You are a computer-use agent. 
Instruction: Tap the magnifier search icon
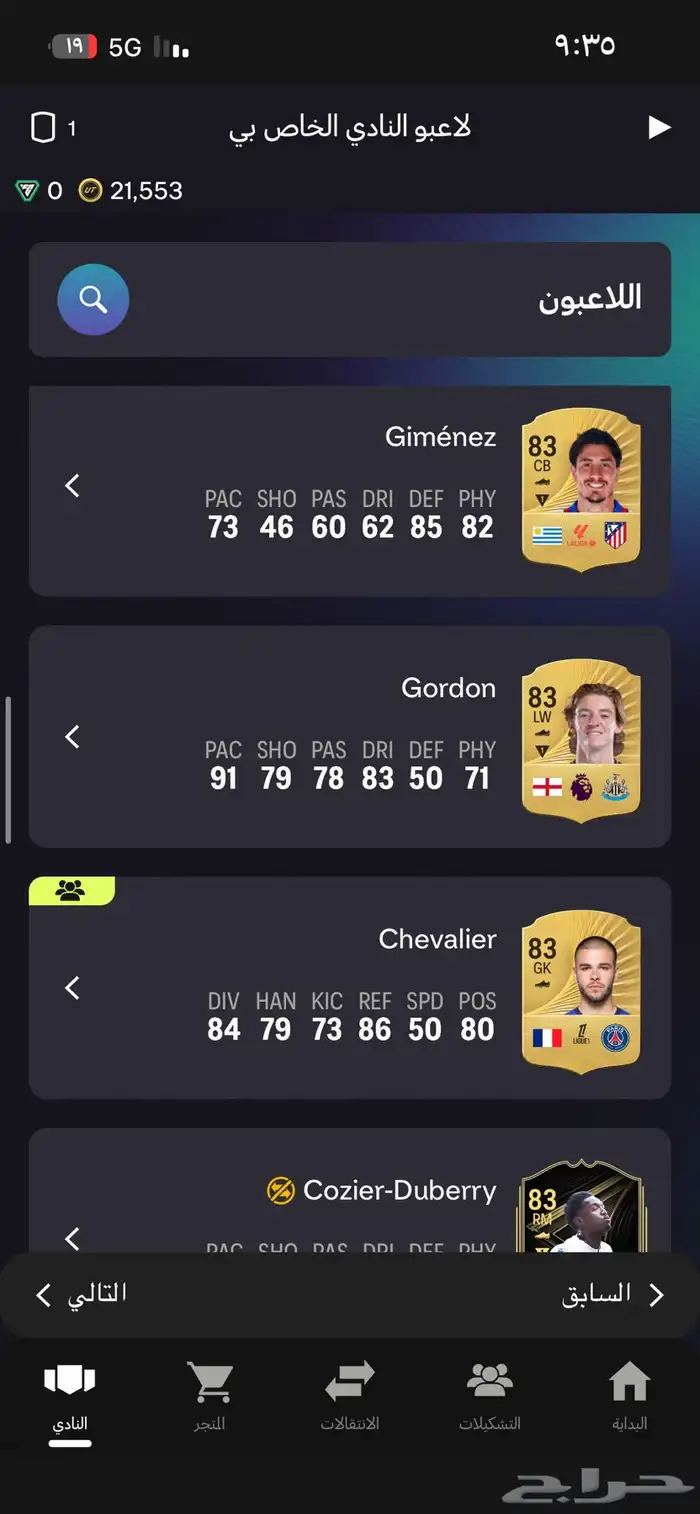pyautogui.click(x=93, y=299)
